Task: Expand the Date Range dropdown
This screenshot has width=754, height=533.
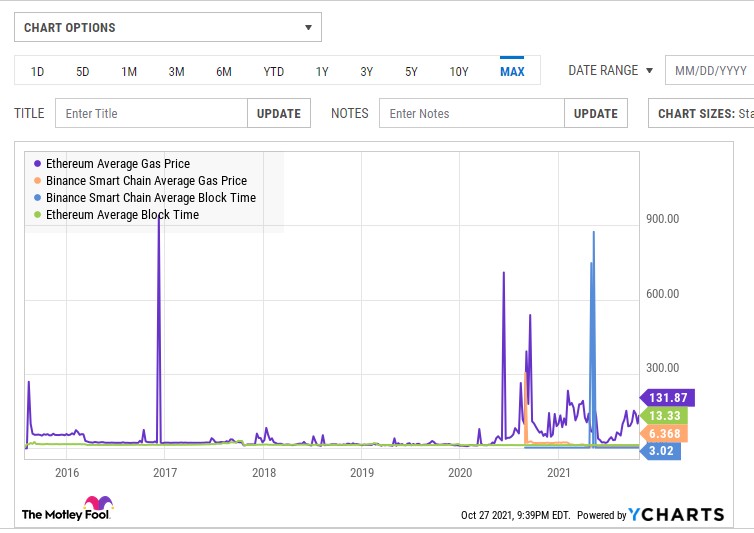Action: (x=610, y=71)
